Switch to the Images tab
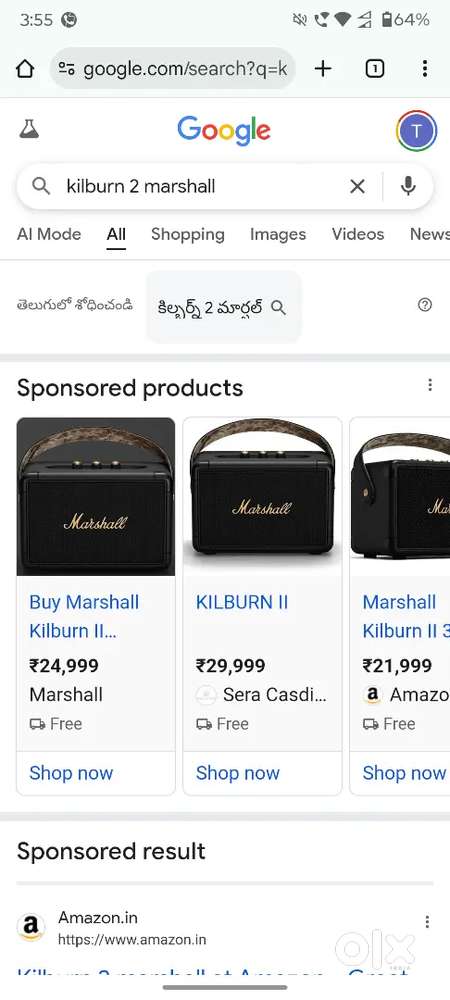The height and width of the screenshot is (1000, 450). [x=278, y=234]
